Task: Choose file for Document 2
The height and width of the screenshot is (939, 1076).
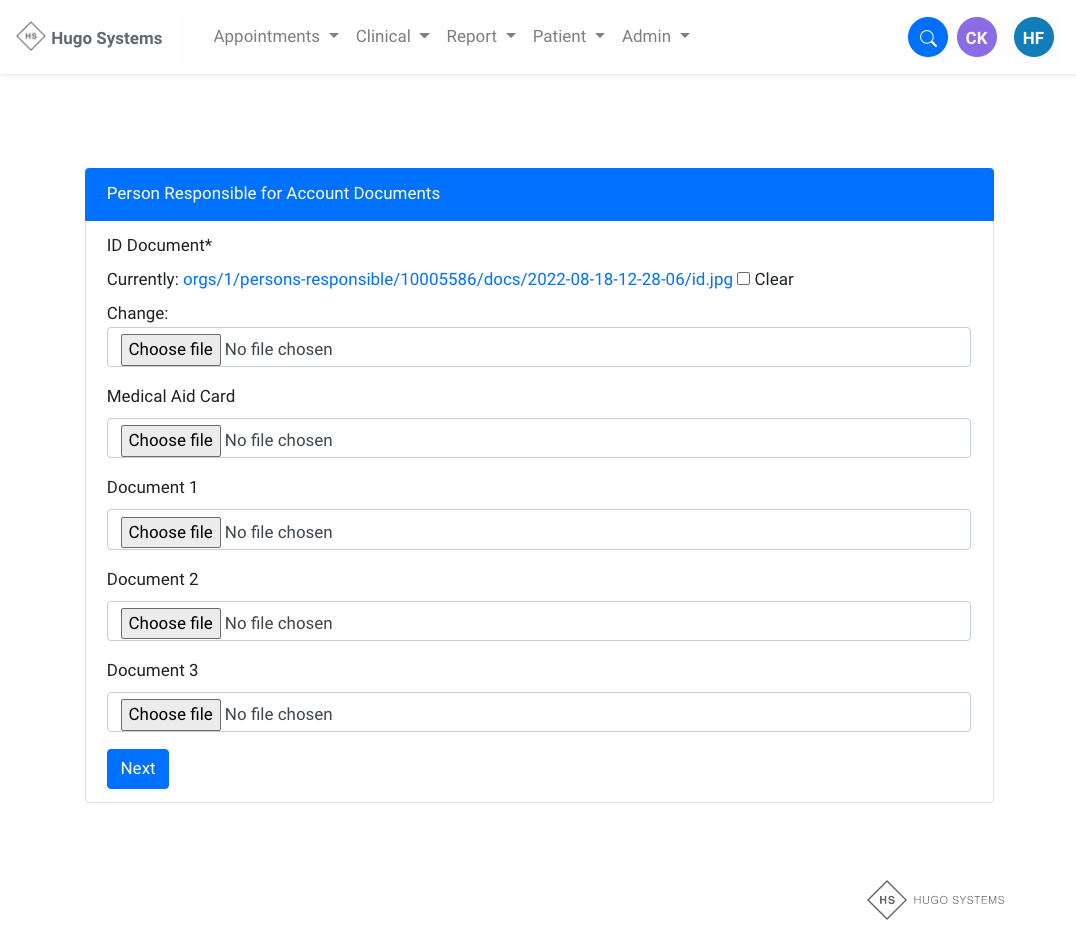Action: coord(171,623)
